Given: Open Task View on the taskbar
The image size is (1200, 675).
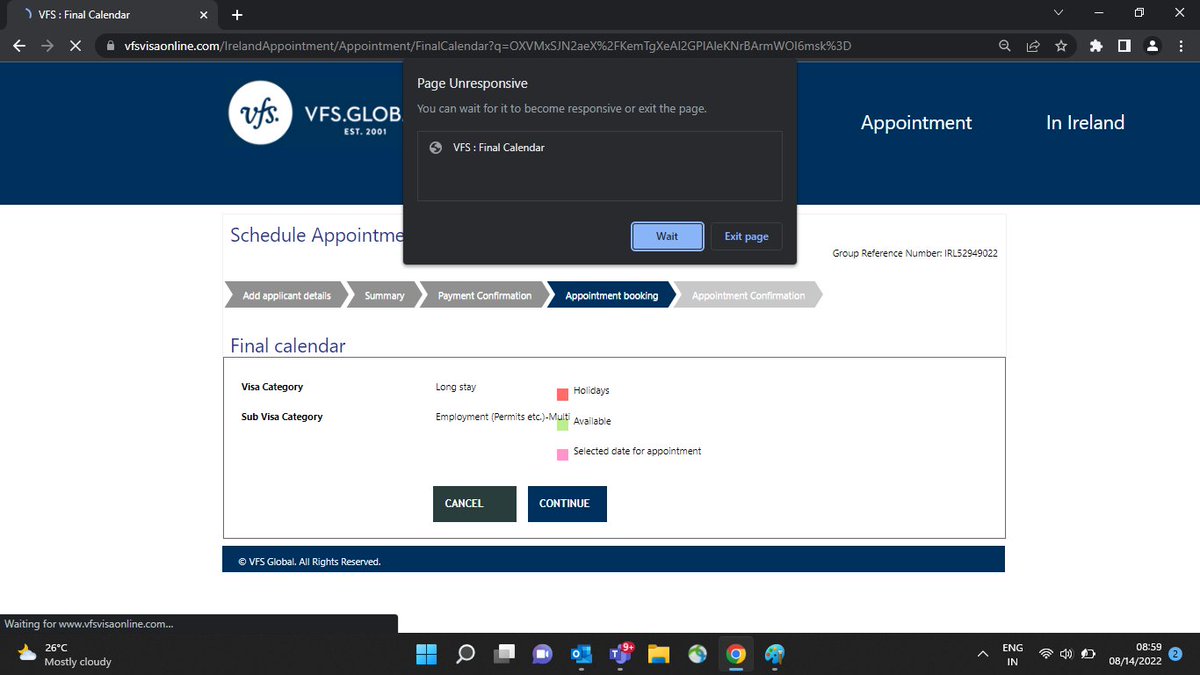Looking at the screenshot, I should point(505,654).
